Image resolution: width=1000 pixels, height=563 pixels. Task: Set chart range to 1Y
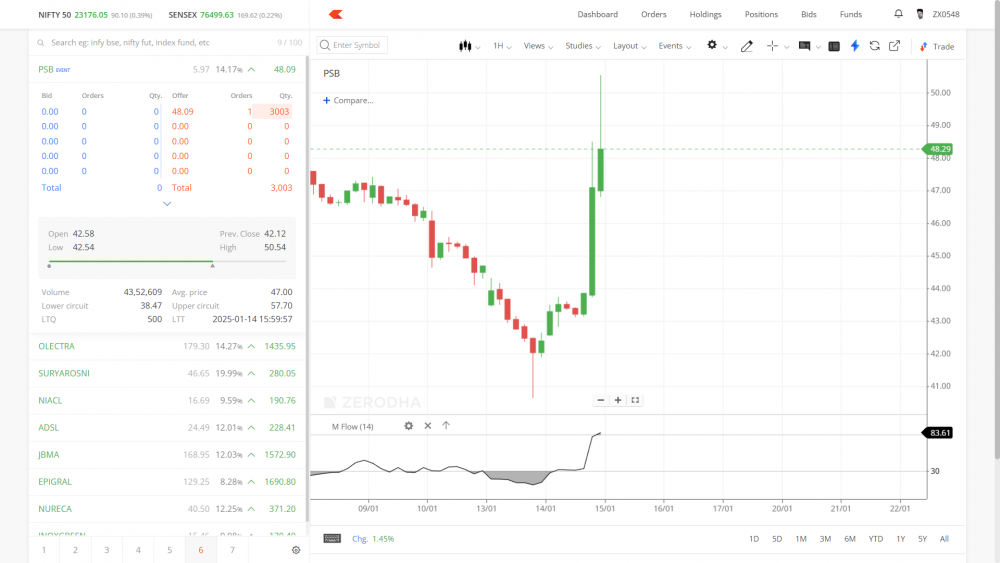901,539
